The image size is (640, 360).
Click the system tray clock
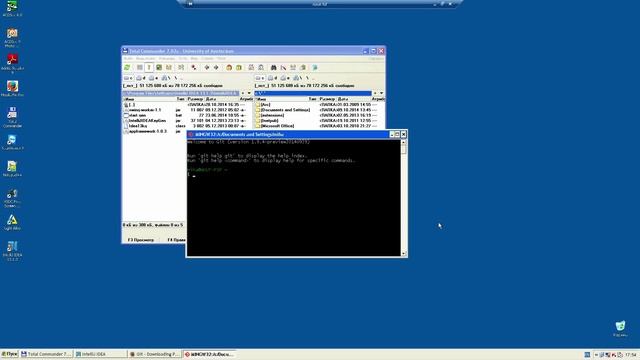click(x=631, y=355)
